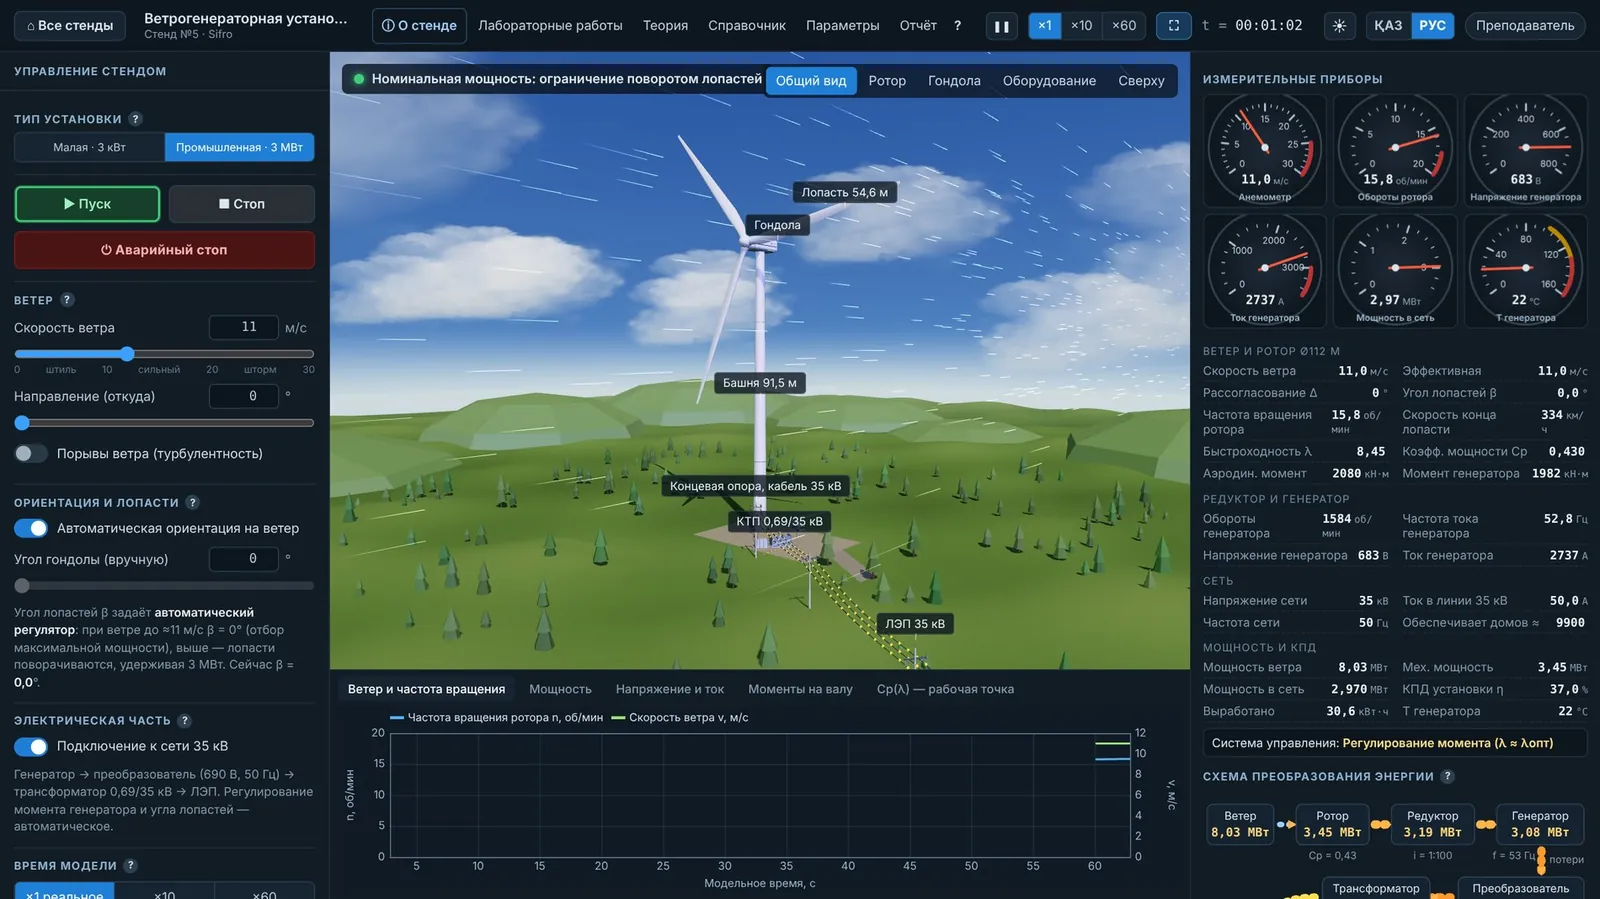This screenshot has height=899, width=1600.
Task: Toggle Порывы ветра turbulence switch
Action: (x=31, y=454)
